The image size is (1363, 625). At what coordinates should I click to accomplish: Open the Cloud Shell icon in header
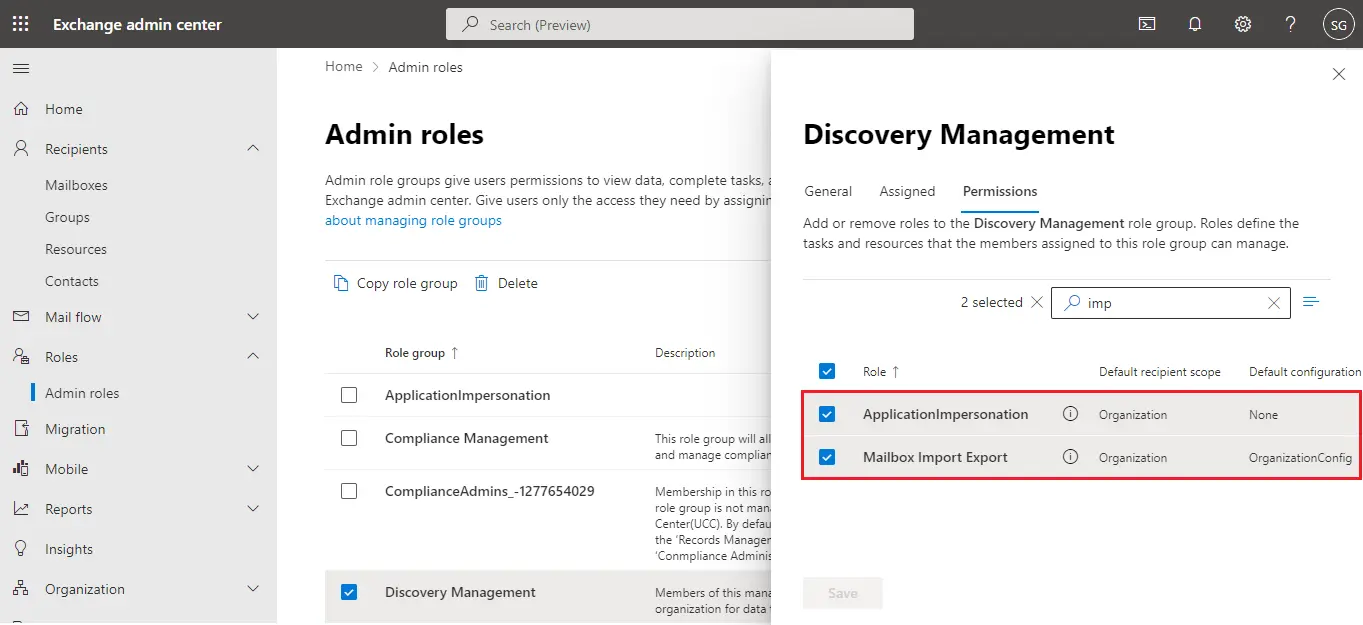1148,24
